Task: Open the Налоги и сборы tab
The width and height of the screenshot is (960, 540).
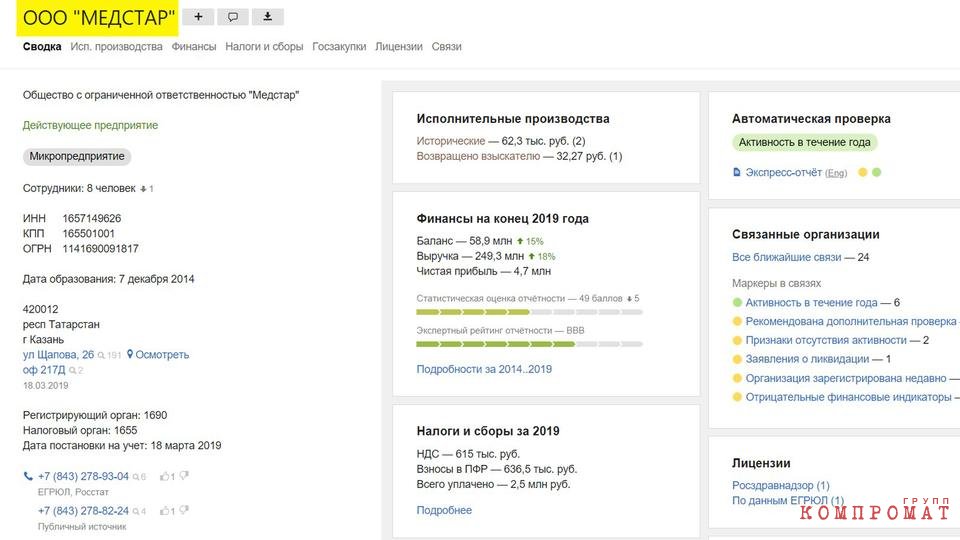Action: click(x=264, y=47)
